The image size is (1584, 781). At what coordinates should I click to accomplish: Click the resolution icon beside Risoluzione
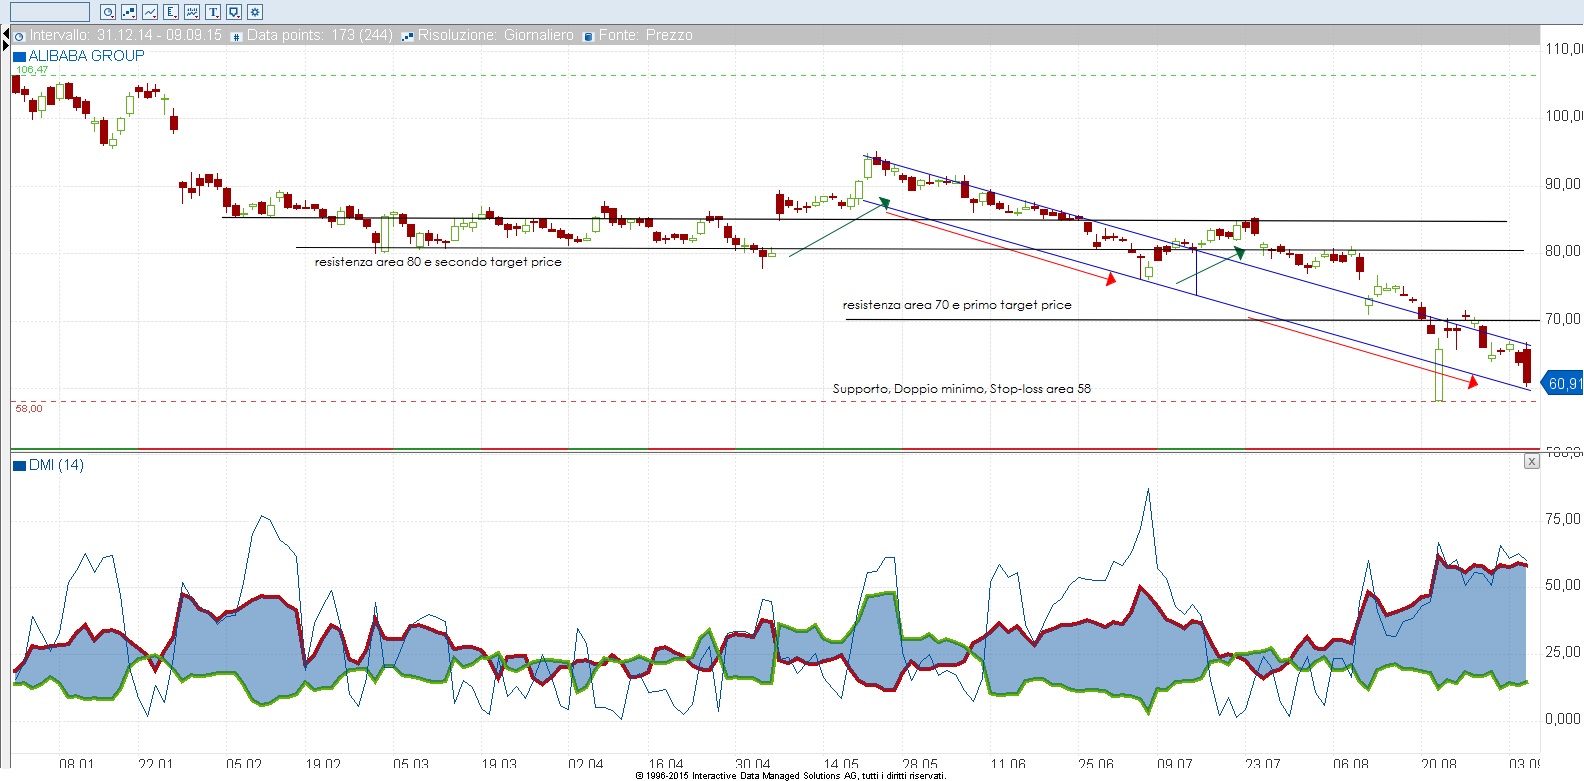[407, 37]
